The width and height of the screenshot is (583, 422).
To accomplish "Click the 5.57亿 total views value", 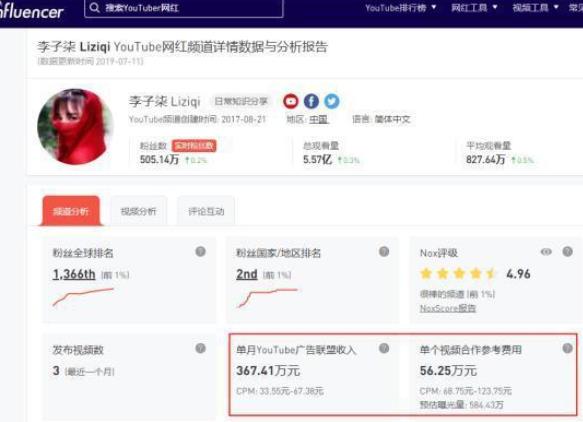I will click(x=317, y=160).
